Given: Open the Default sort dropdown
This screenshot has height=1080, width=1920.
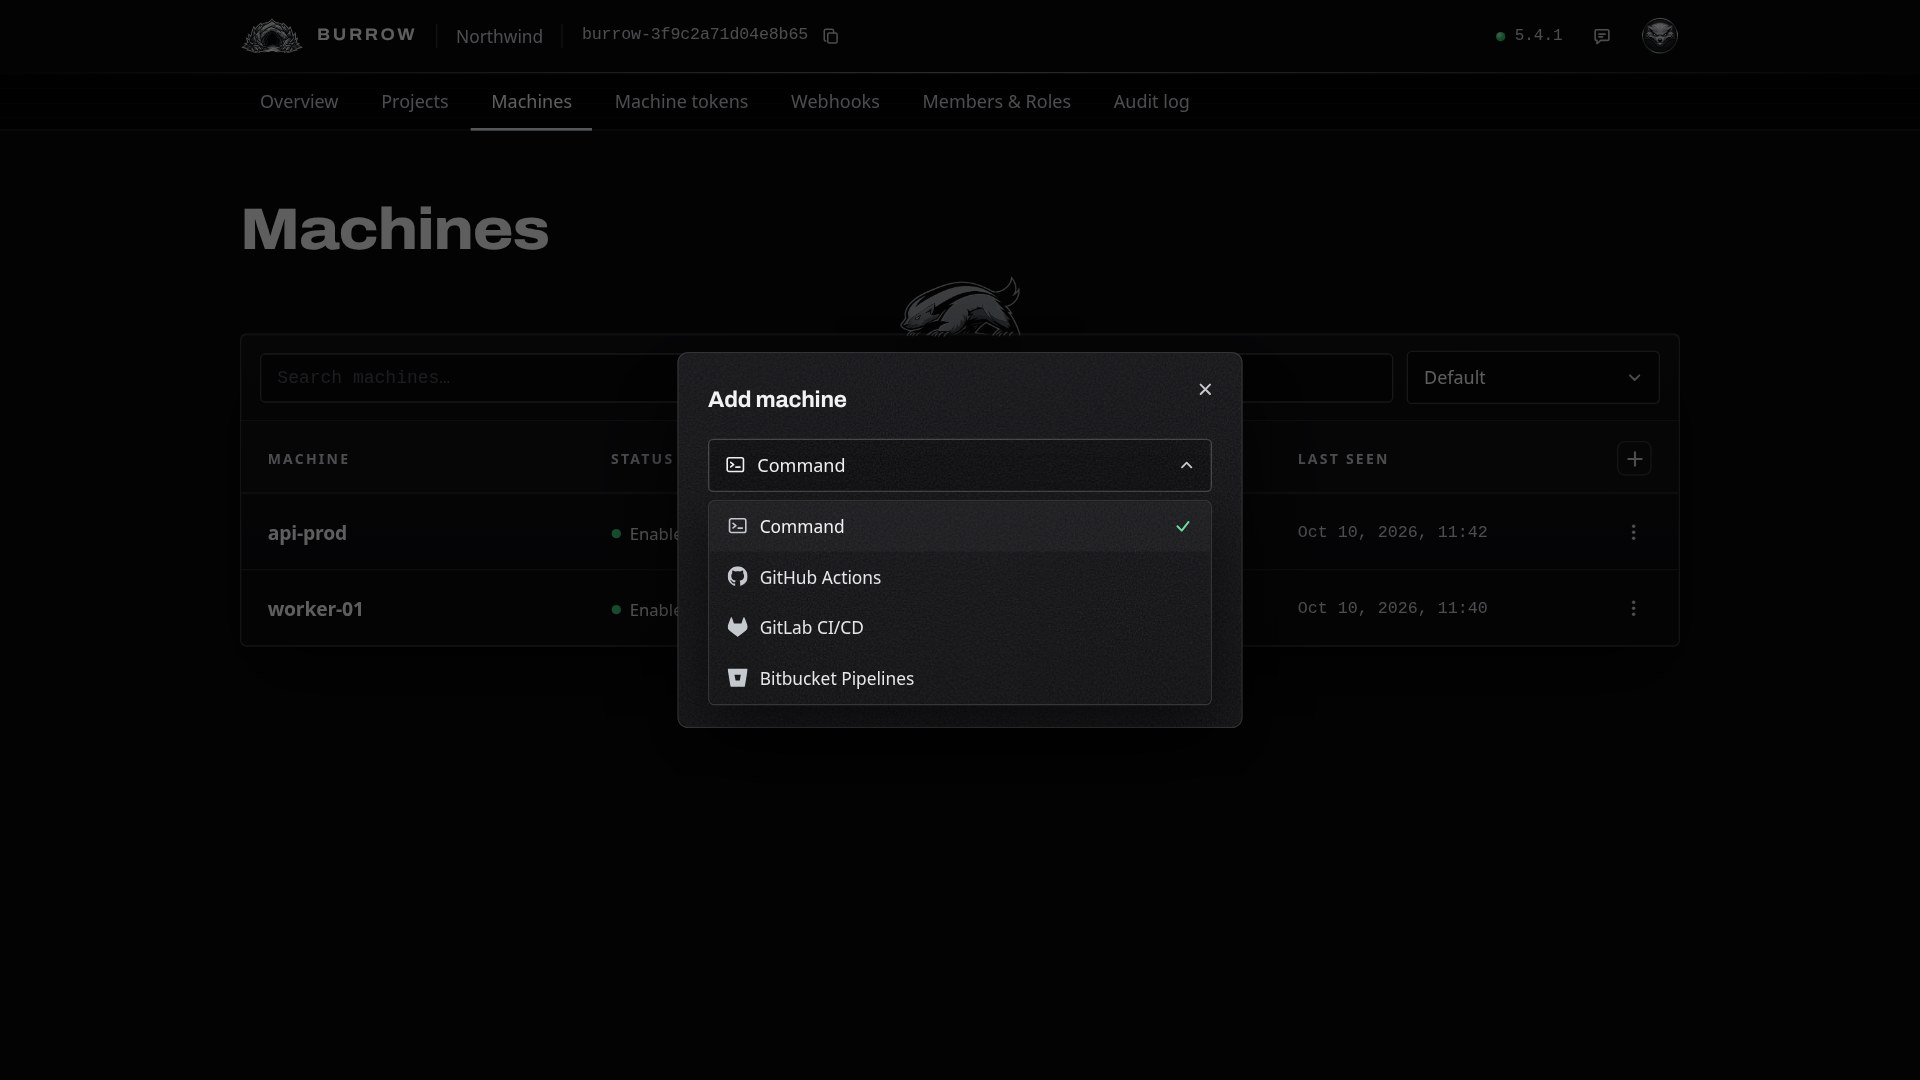Looking at the screenshot, I should (x=1532, y=377).
